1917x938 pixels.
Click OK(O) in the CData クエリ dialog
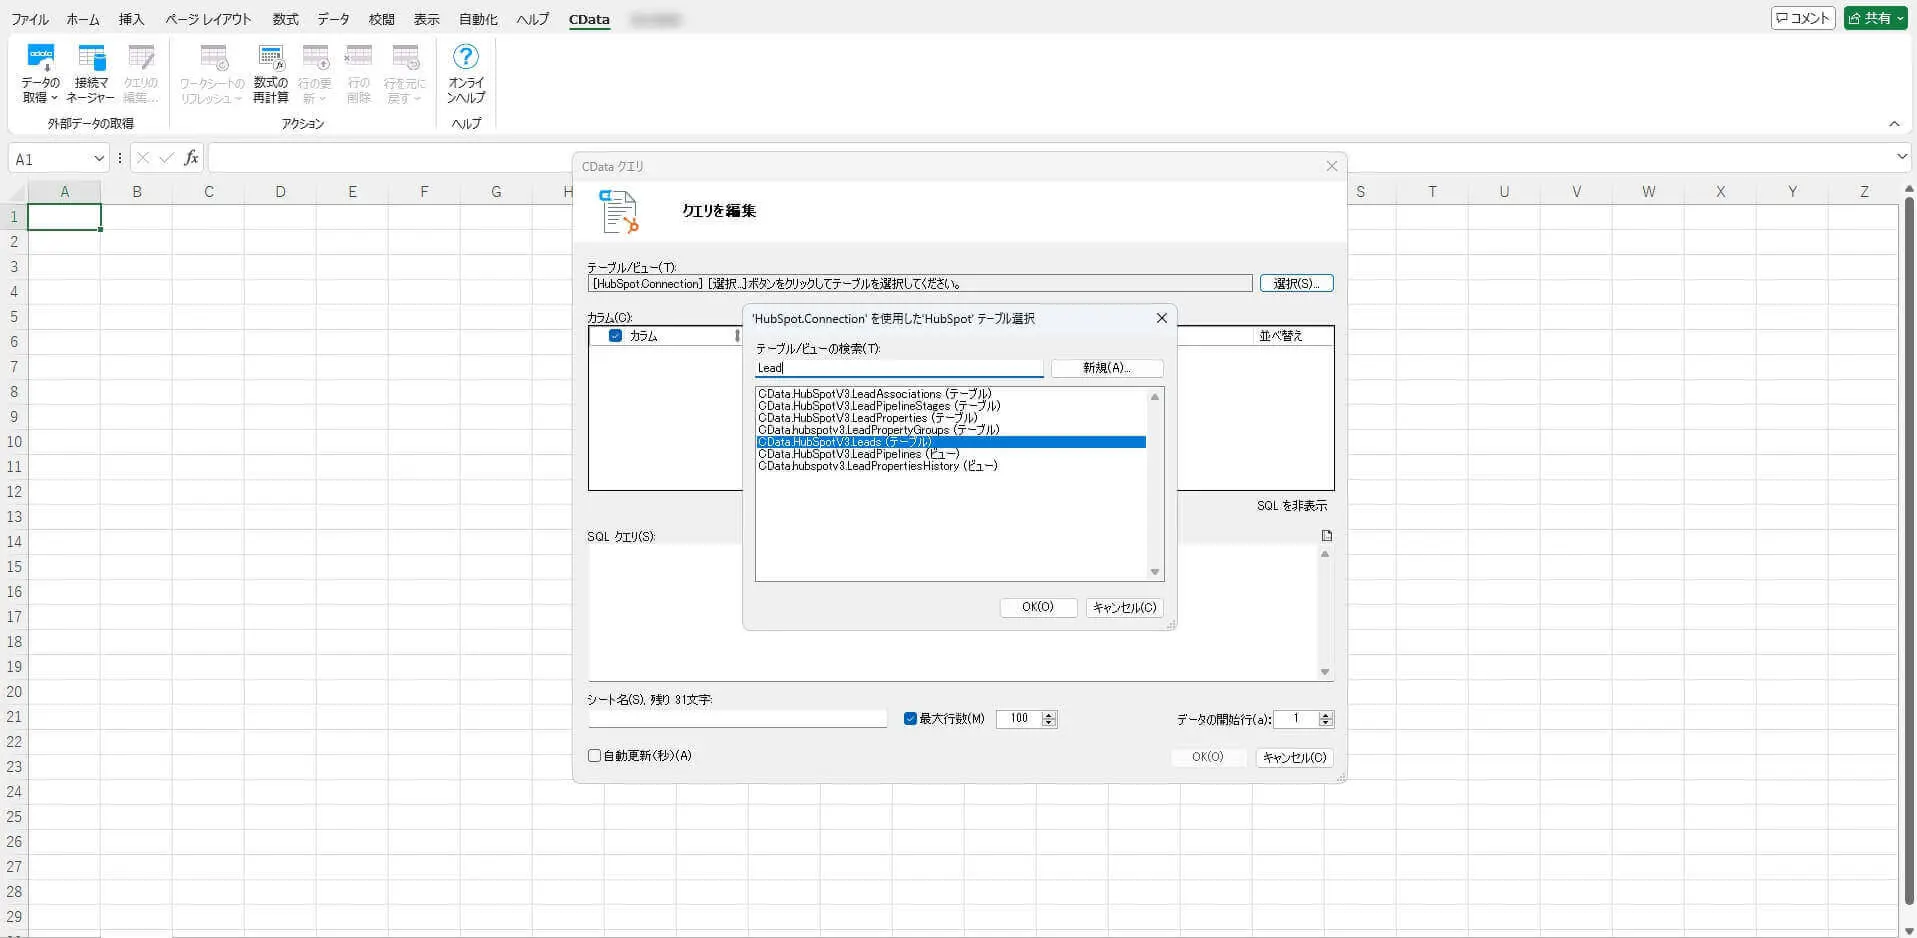(x=1208, y=757)
